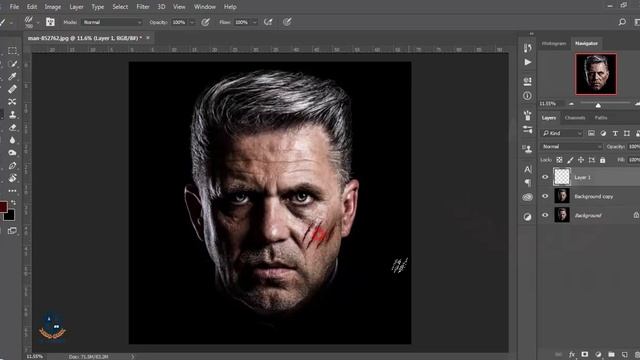The image size is (640, 360).
Task: Open the layer blend mode dropdown
Action: [571, 147]
